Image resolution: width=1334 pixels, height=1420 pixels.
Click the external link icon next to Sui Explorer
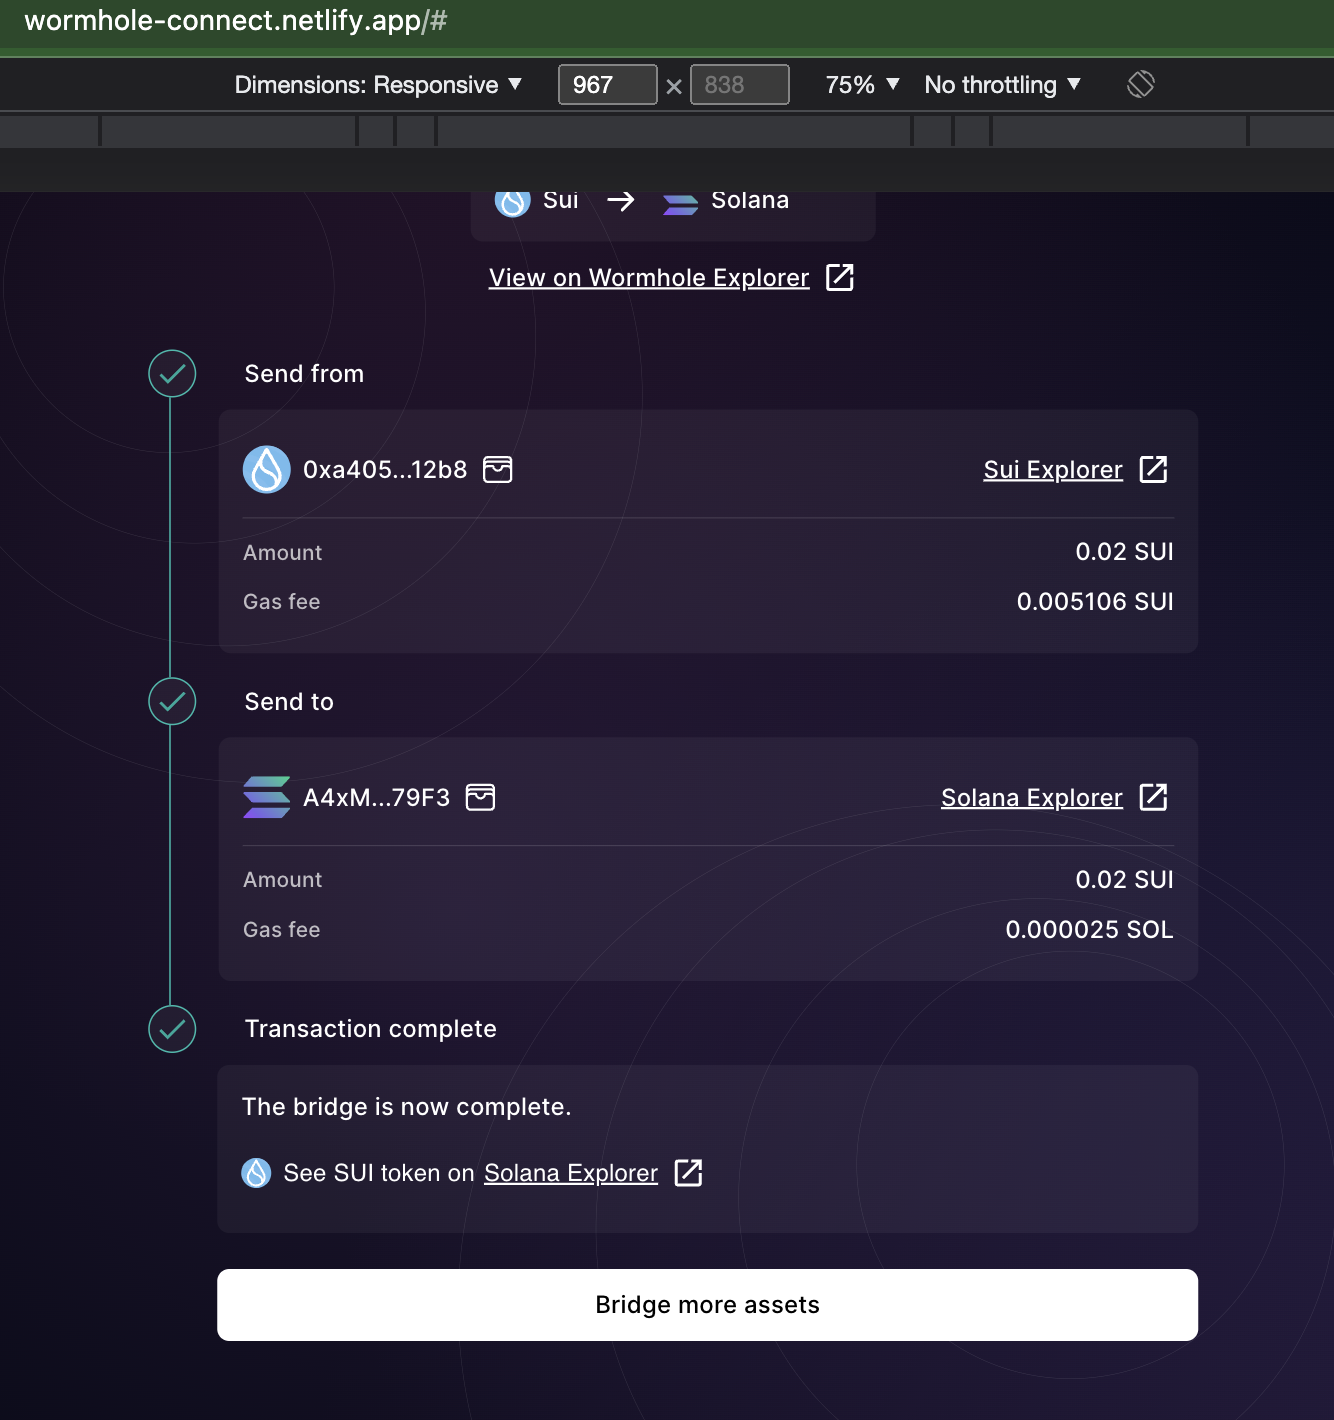pyautogui.click(x=1155, y=469)
